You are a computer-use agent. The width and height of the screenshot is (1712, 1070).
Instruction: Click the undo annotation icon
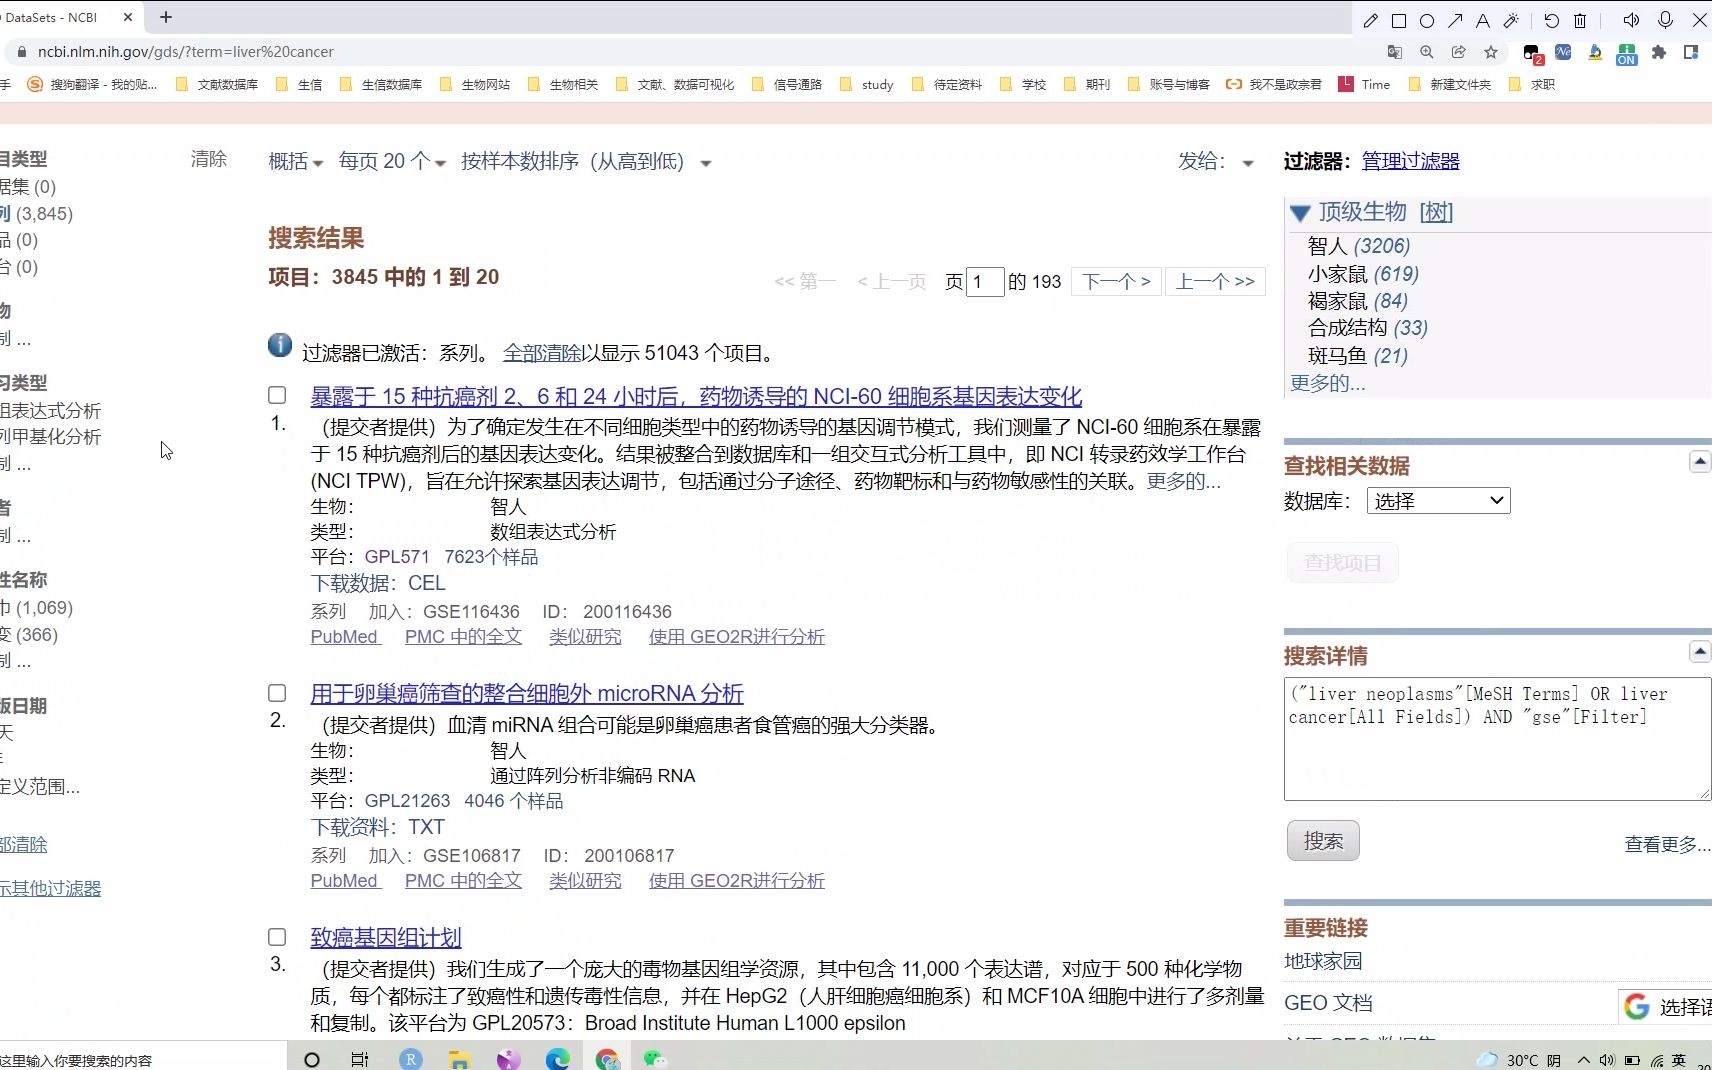1551,20
